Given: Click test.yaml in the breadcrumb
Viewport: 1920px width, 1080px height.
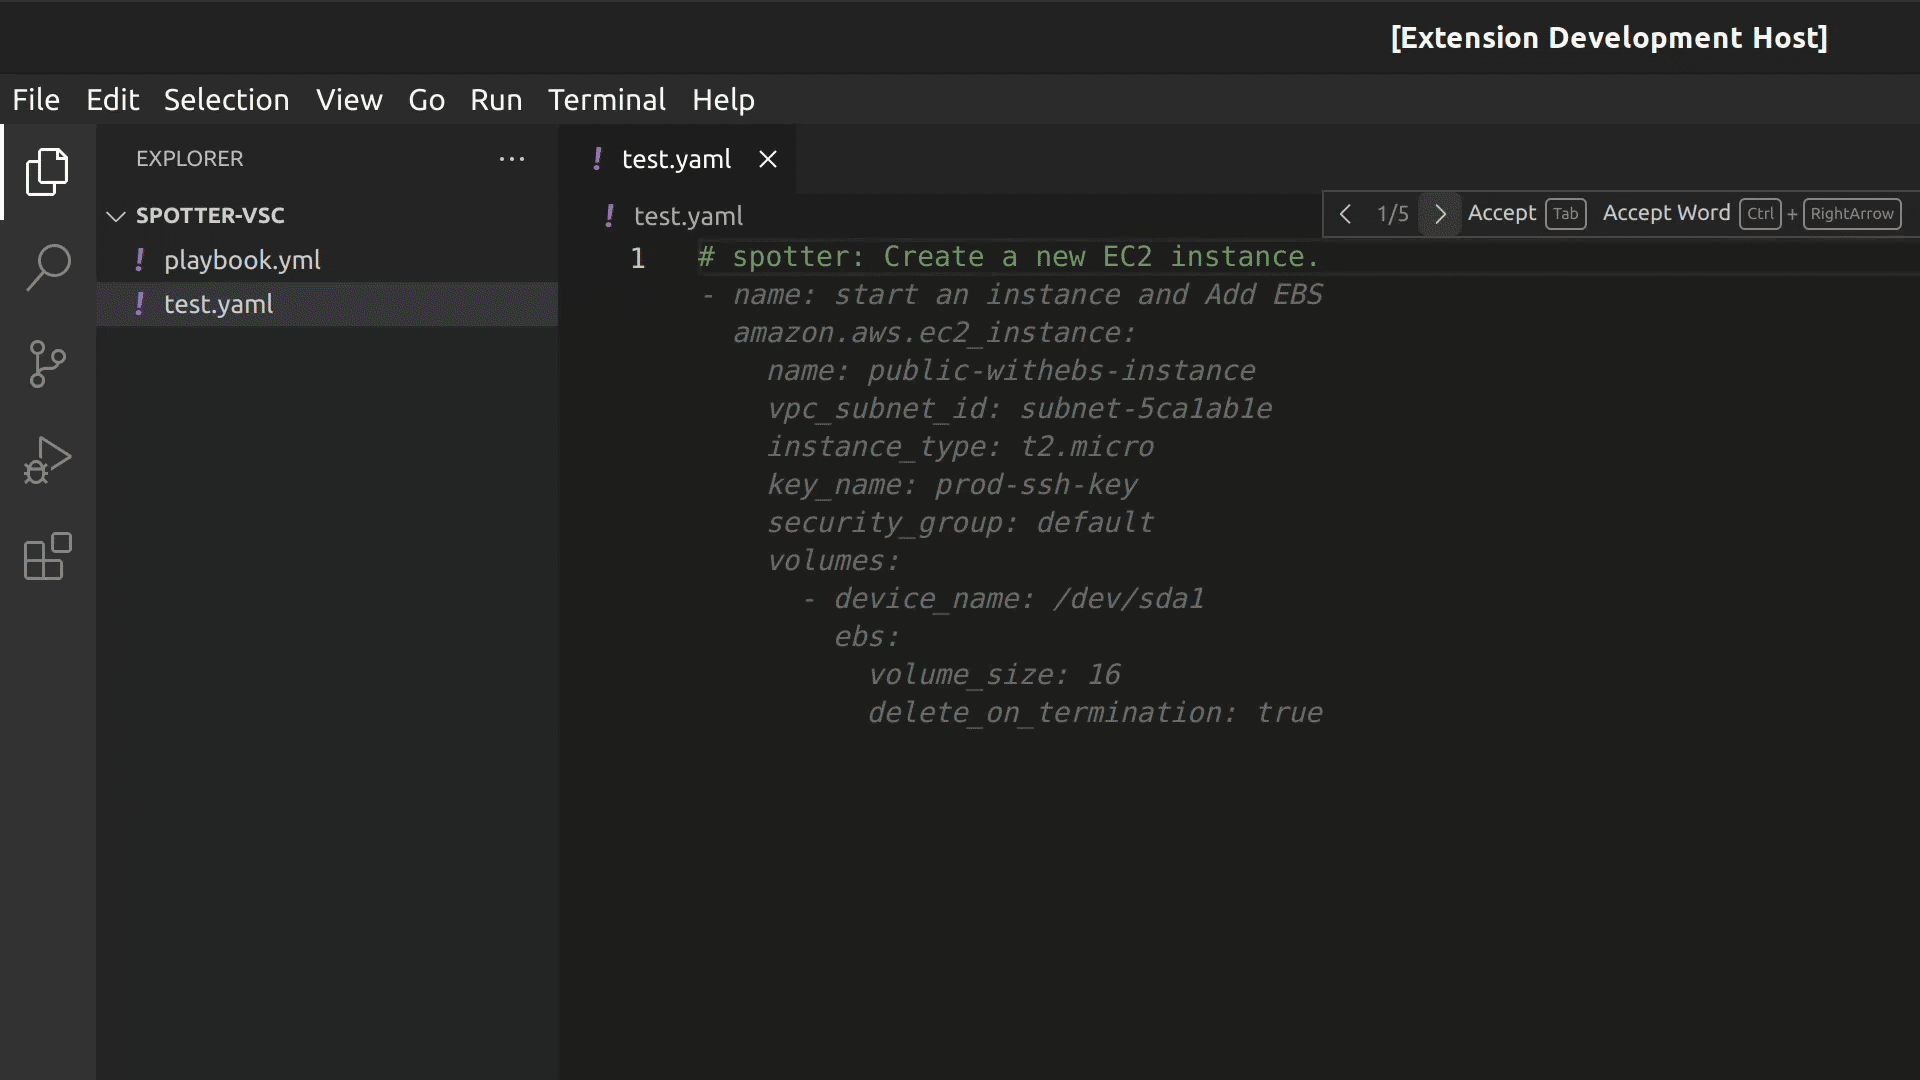Looking at the screenshot, I should (688, 216).
